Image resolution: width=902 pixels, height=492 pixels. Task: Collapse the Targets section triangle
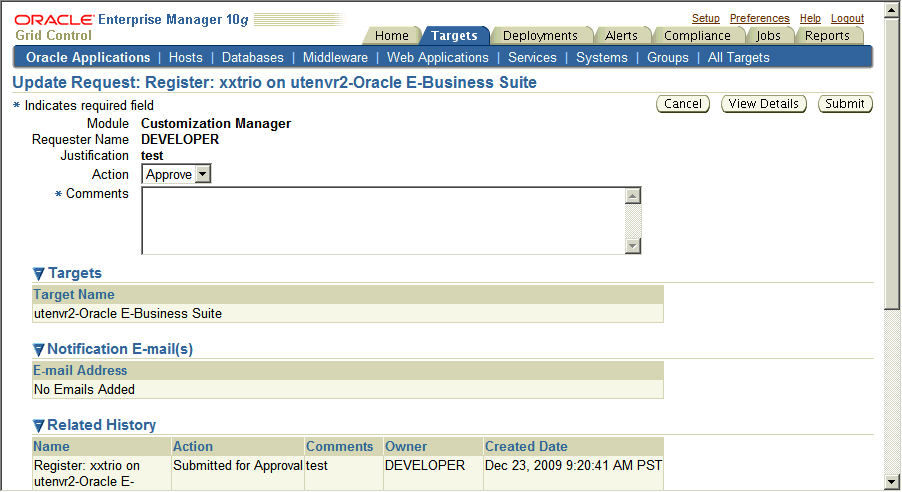point(39,274)
